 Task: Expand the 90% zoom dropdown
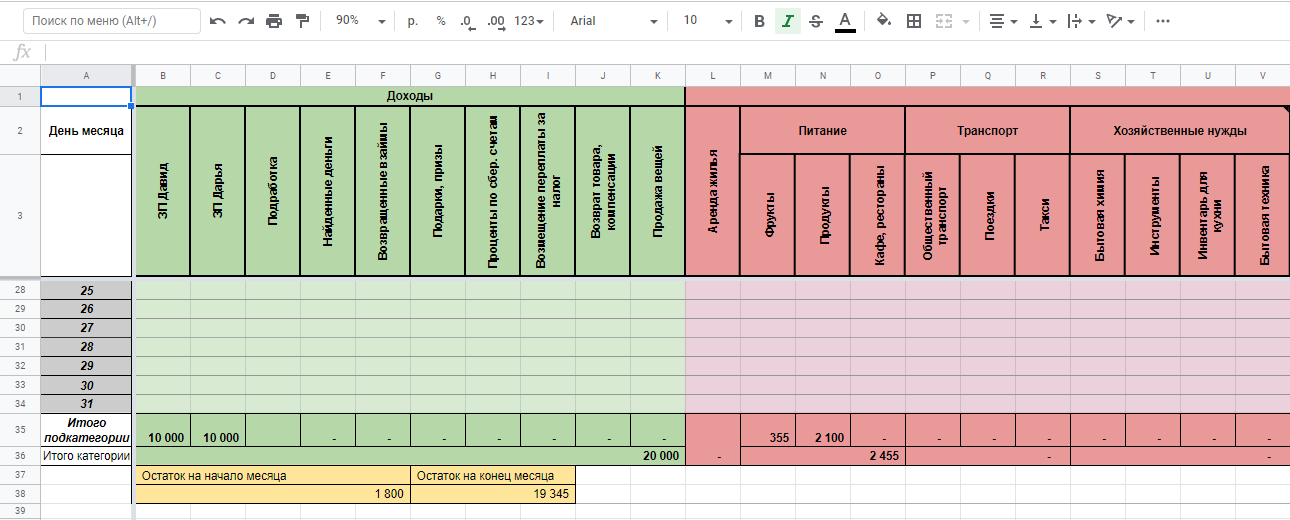[360, 21]
